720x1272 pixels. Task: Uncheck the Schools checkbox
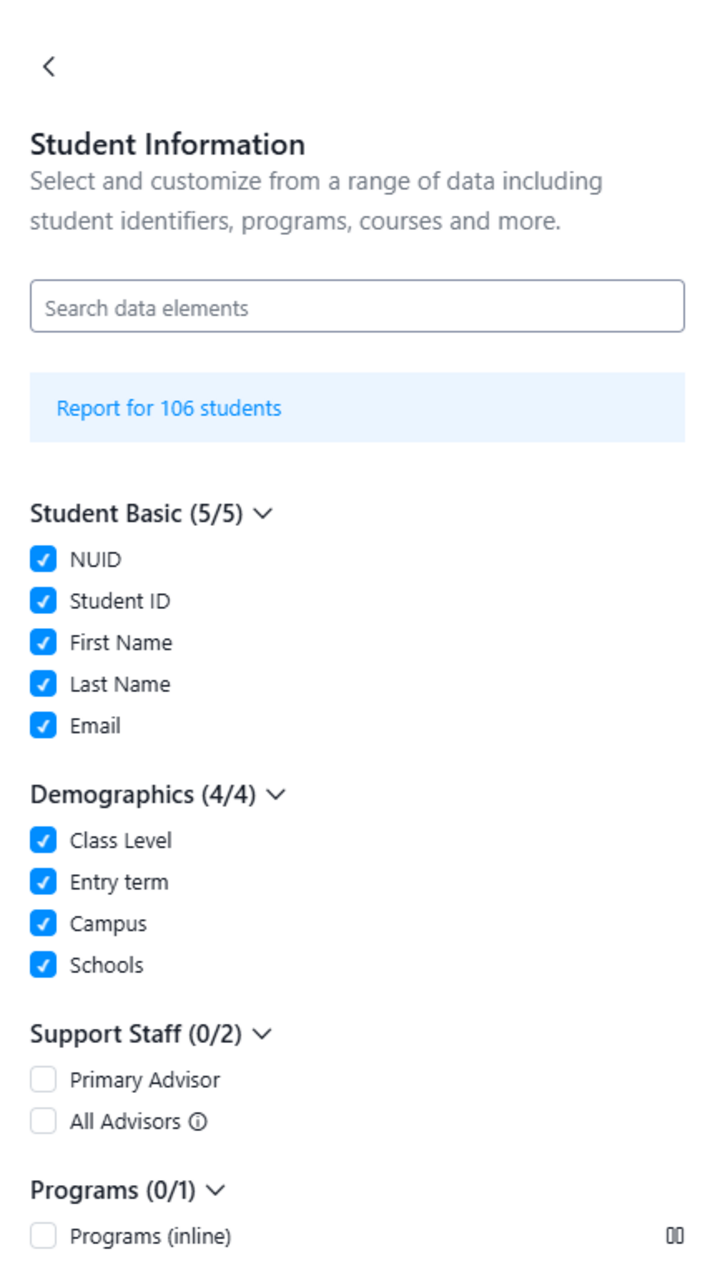coord(42,965)
